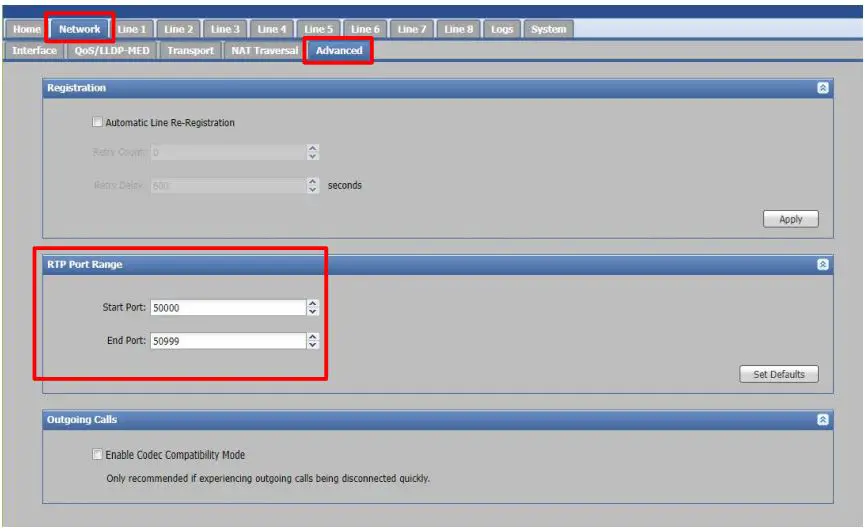The height and width of the screenshot is (531, 865).
Task: Increase Retry Delay with up arrow
Action: (x=313, y=181)
